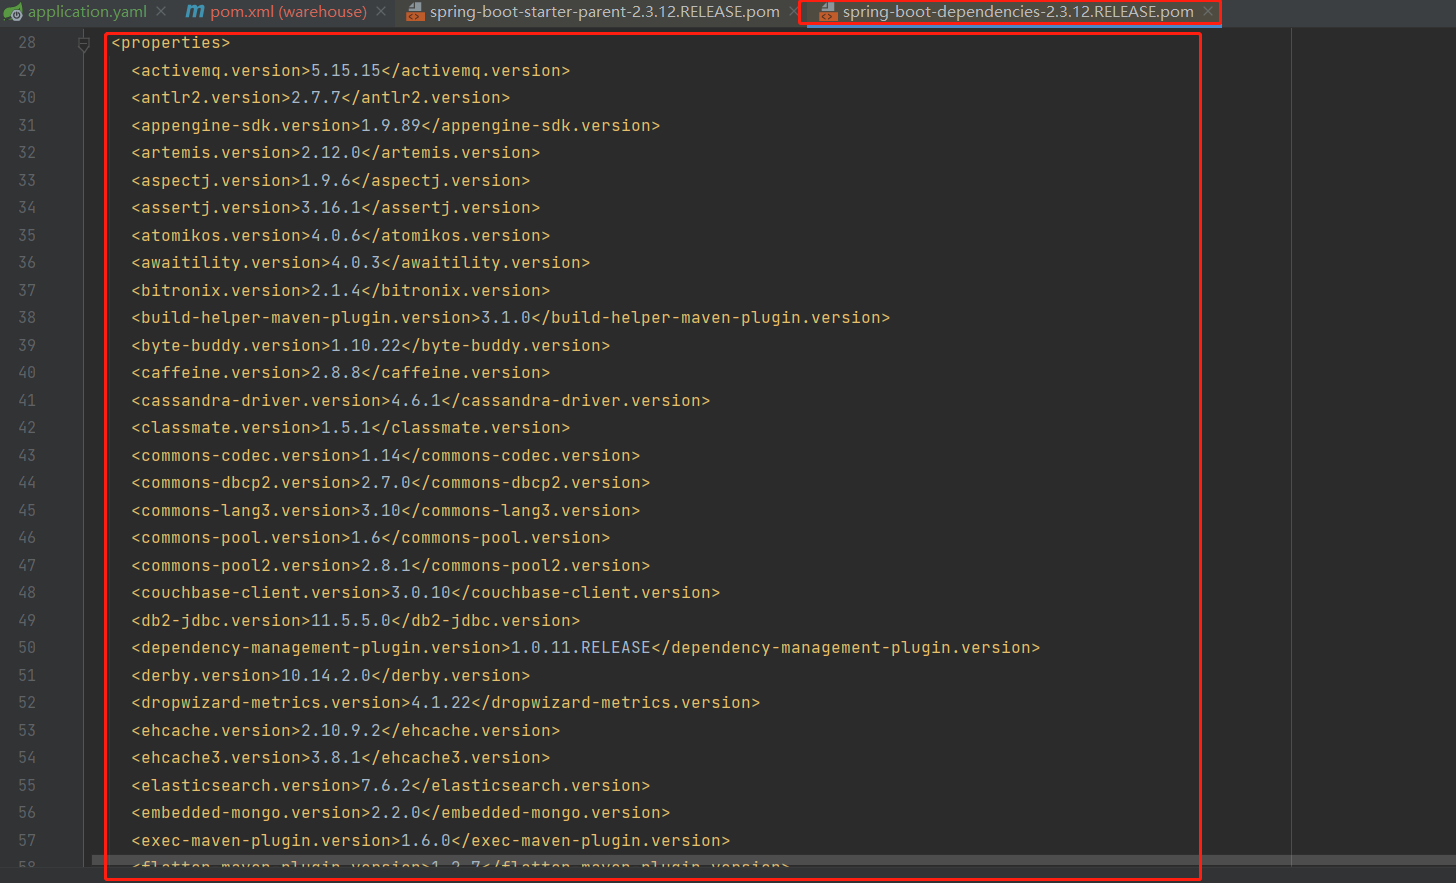The image size is (1456, 883).
Task: Click the atomikos.version 4.0.6 line
Action: [341, 236]
